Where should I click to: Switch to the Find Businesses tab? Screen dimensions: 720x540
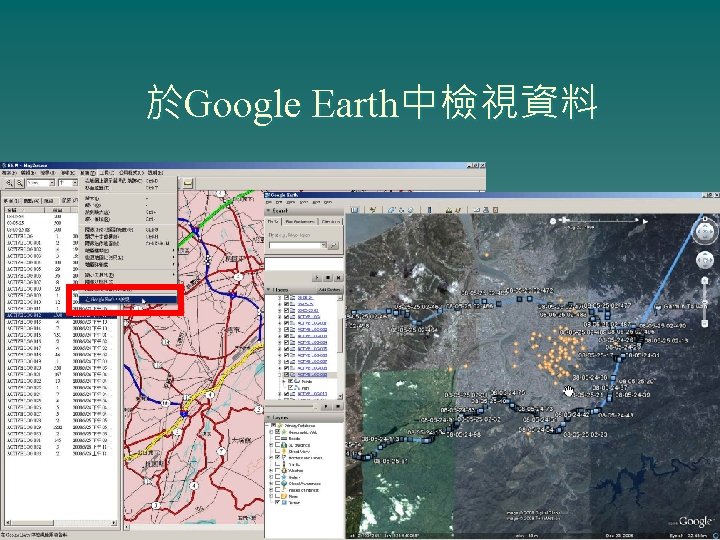300,221
